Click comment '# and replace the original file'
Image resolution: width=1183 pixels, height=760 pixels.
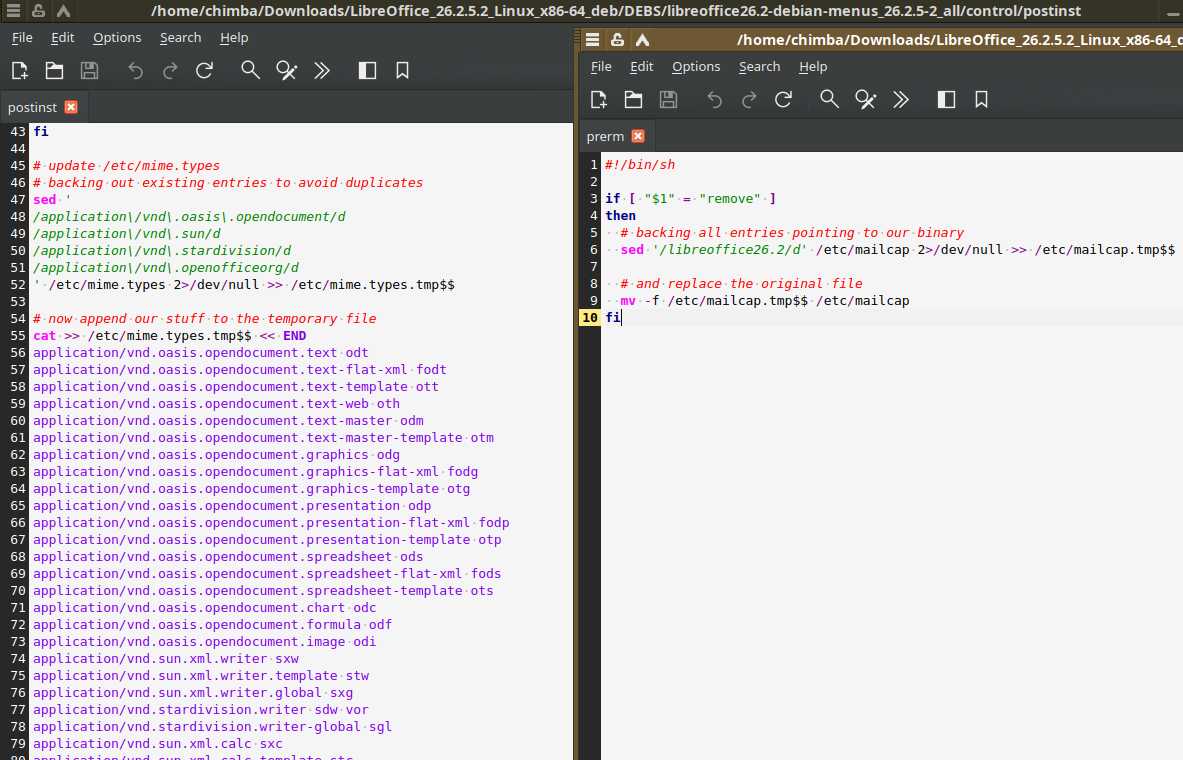click(741, 284)
